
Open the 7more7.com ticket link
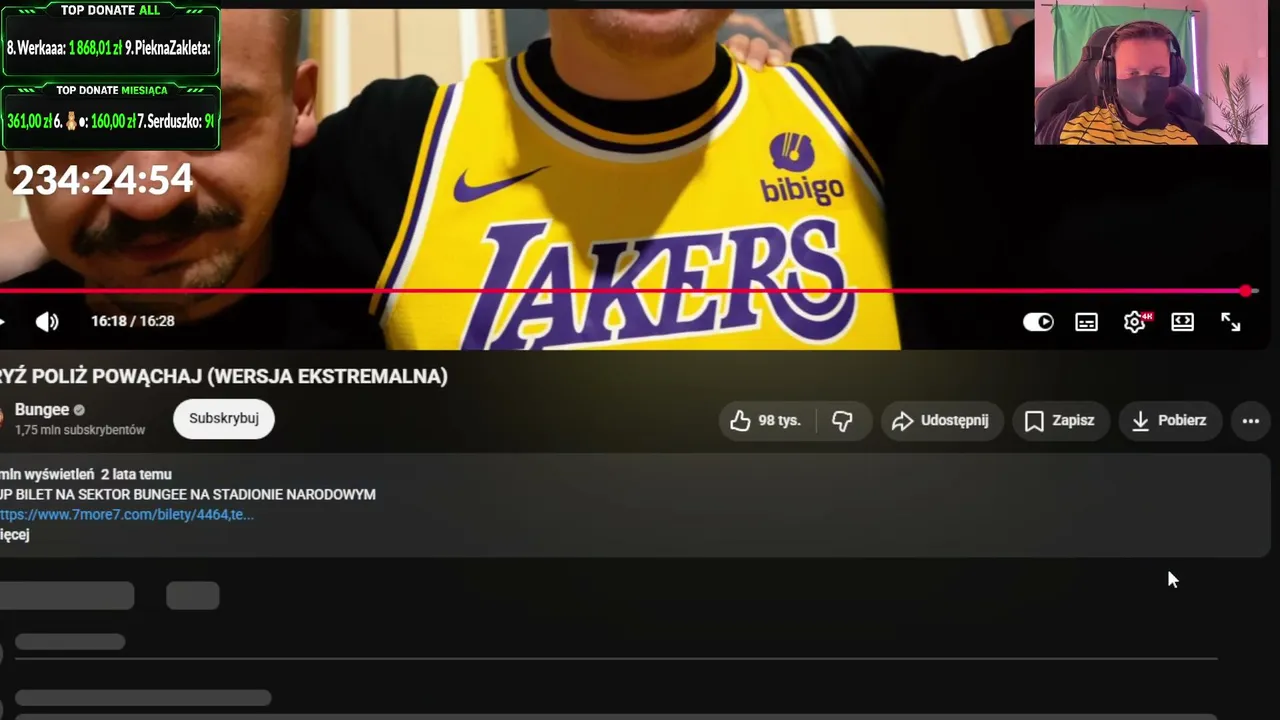(x=127, y=515)
